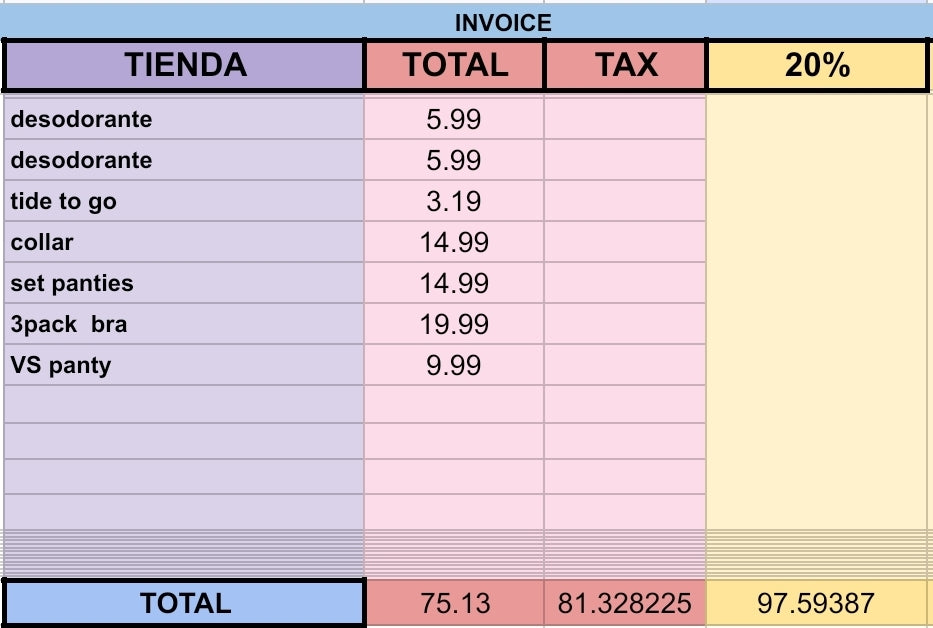Select the 75.13 sum cell
The height and width of the screenshot is (628, 933).
pos(455,603)
